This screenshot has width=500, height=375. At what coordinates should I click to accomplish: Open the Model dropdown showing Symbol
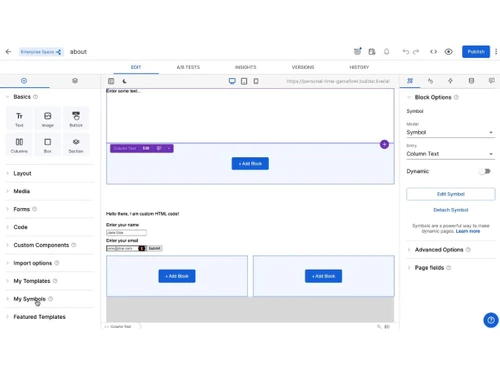click(450, 132)
